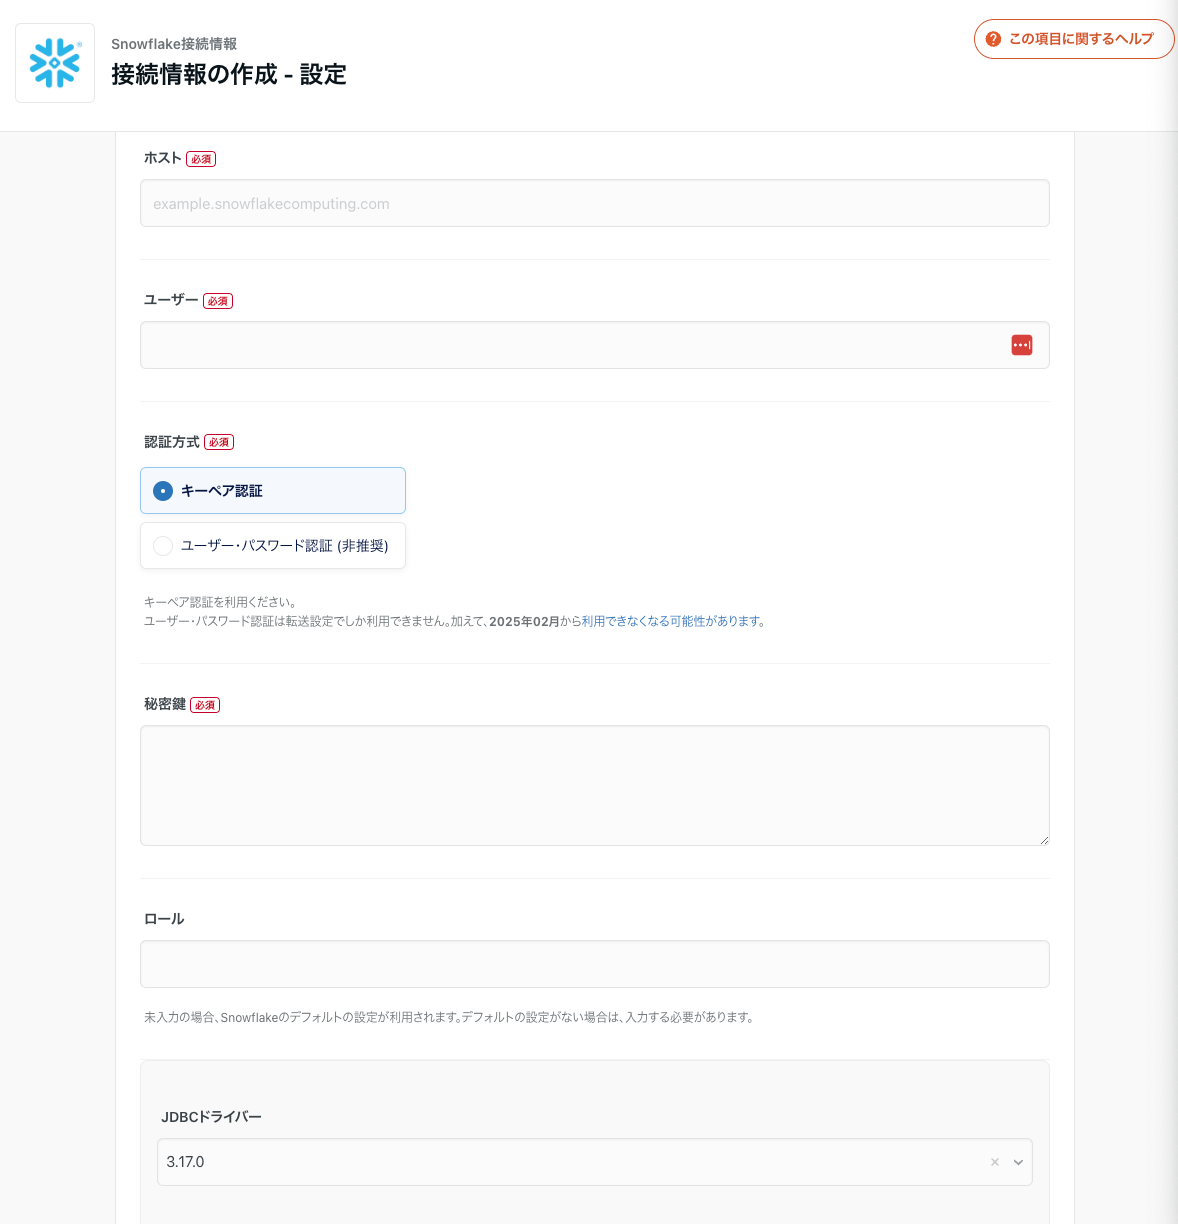The height and width of the screenshot is (1224, 1178).
Task: Click the 必須 badge next to 秘密鍵
Action: (205, 705)
